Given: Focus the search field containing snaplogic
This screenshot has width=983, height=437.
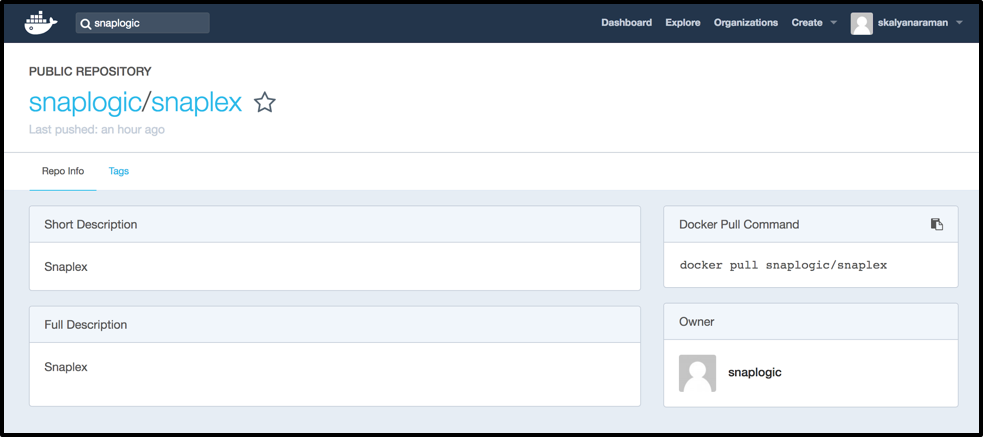Looking at the screenshot, I should tap(142, 23).
